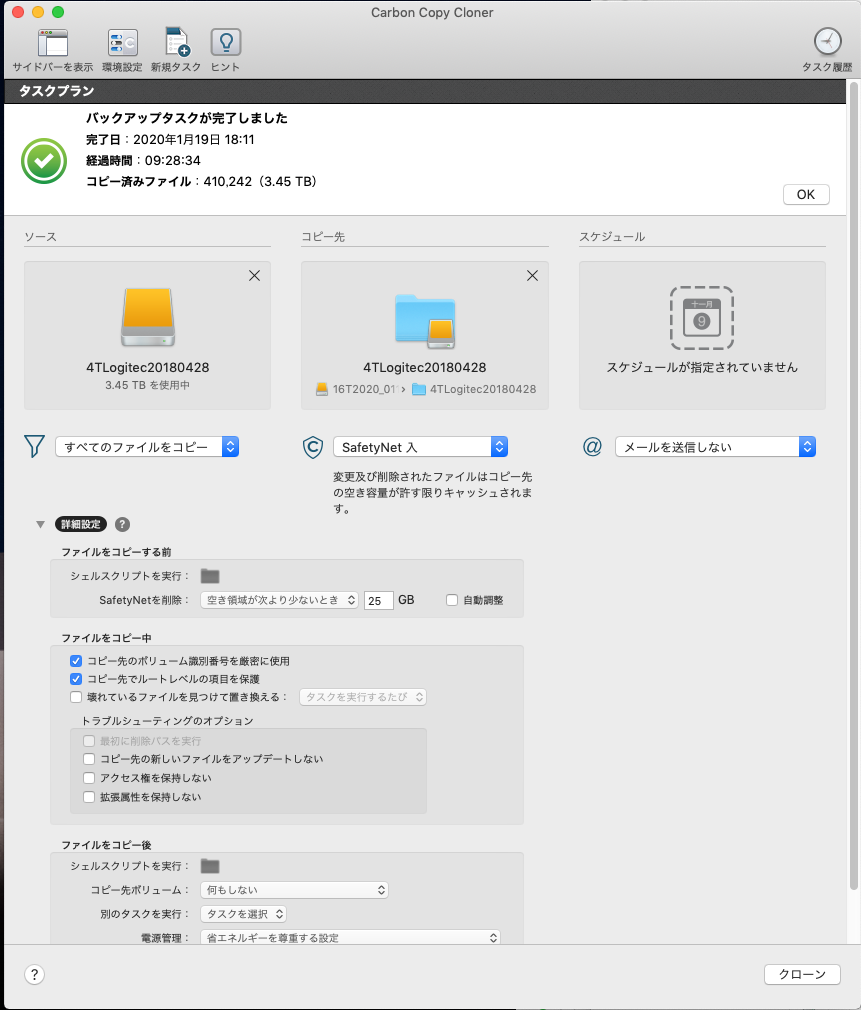The height and width of the screenshot is (1010, 861).
Task: Open the 電源管理 省エネルギー dropdown
Action: (350, 938)
